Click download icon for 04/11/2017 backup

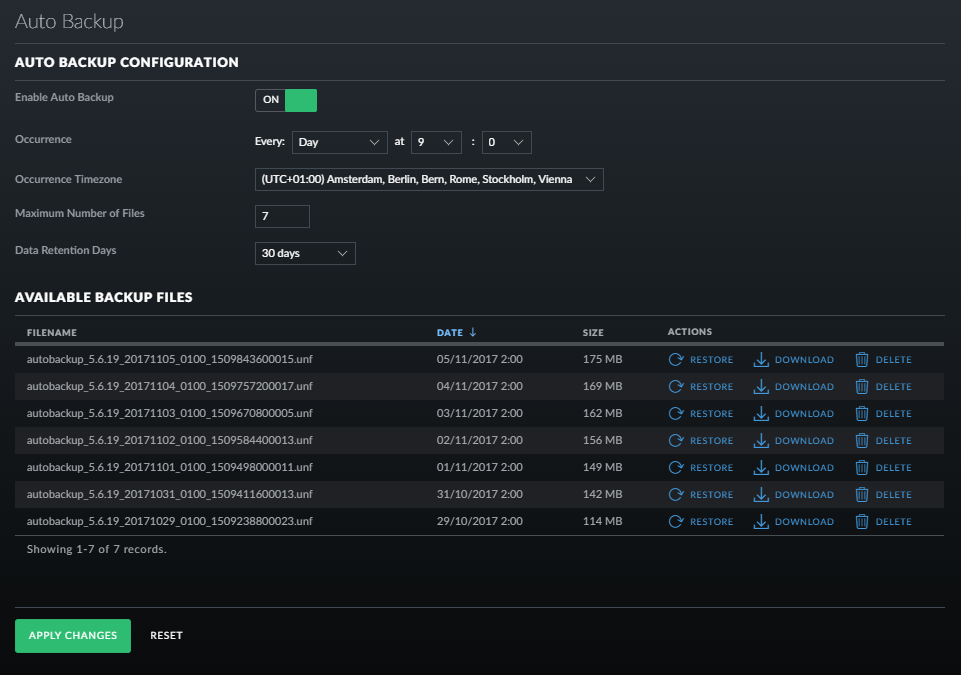click(761, 387)
